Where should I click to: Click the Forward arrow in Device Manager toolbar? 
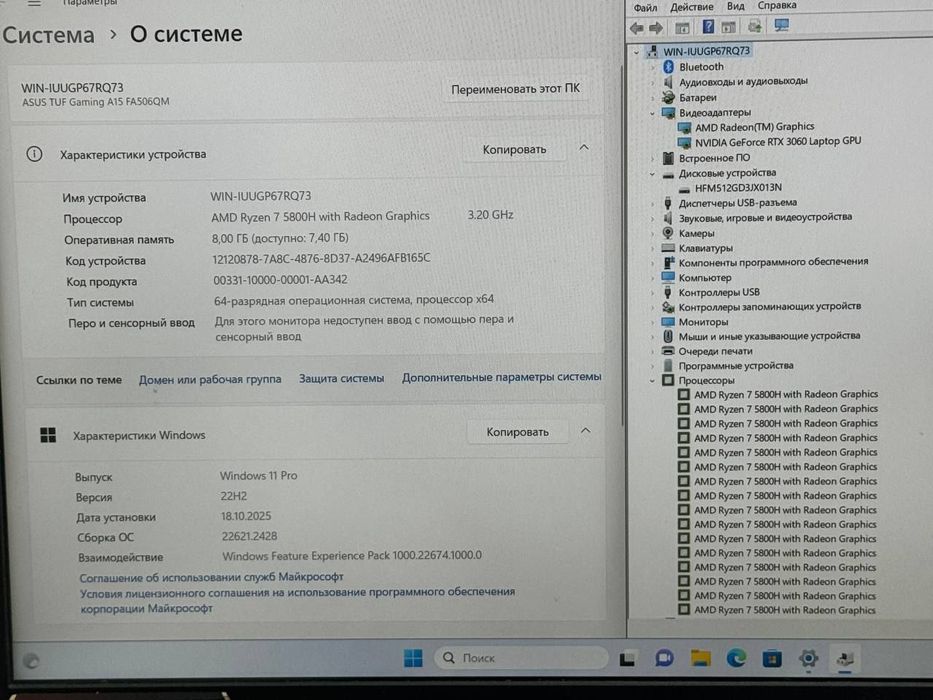tap(656, 27)
